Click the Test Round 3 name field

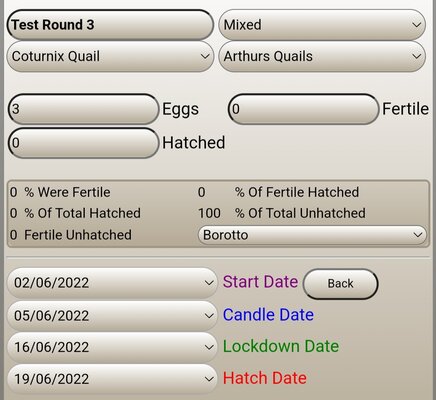click(x=110, y=25)
